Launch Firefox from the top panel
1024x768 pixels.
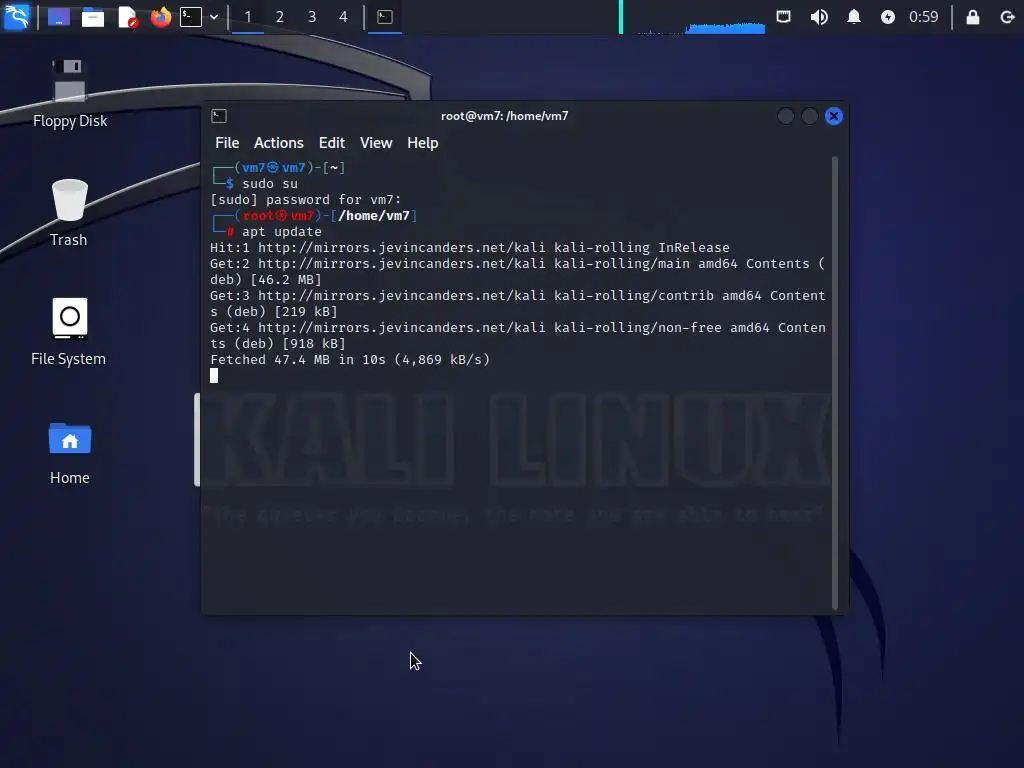161,16
